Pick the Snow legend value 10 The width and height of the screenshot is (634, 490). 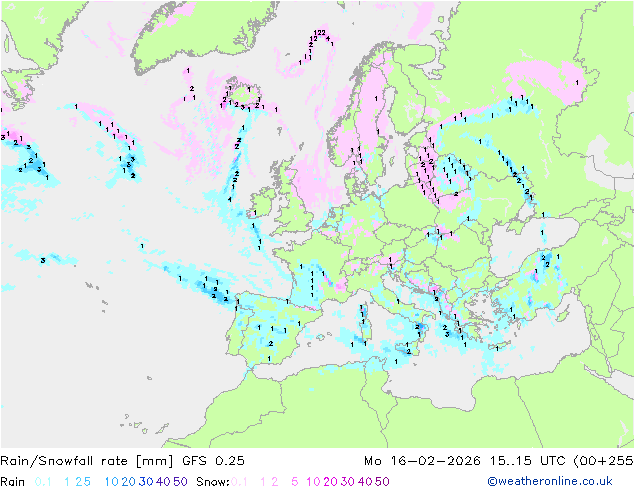coord(313,482)
